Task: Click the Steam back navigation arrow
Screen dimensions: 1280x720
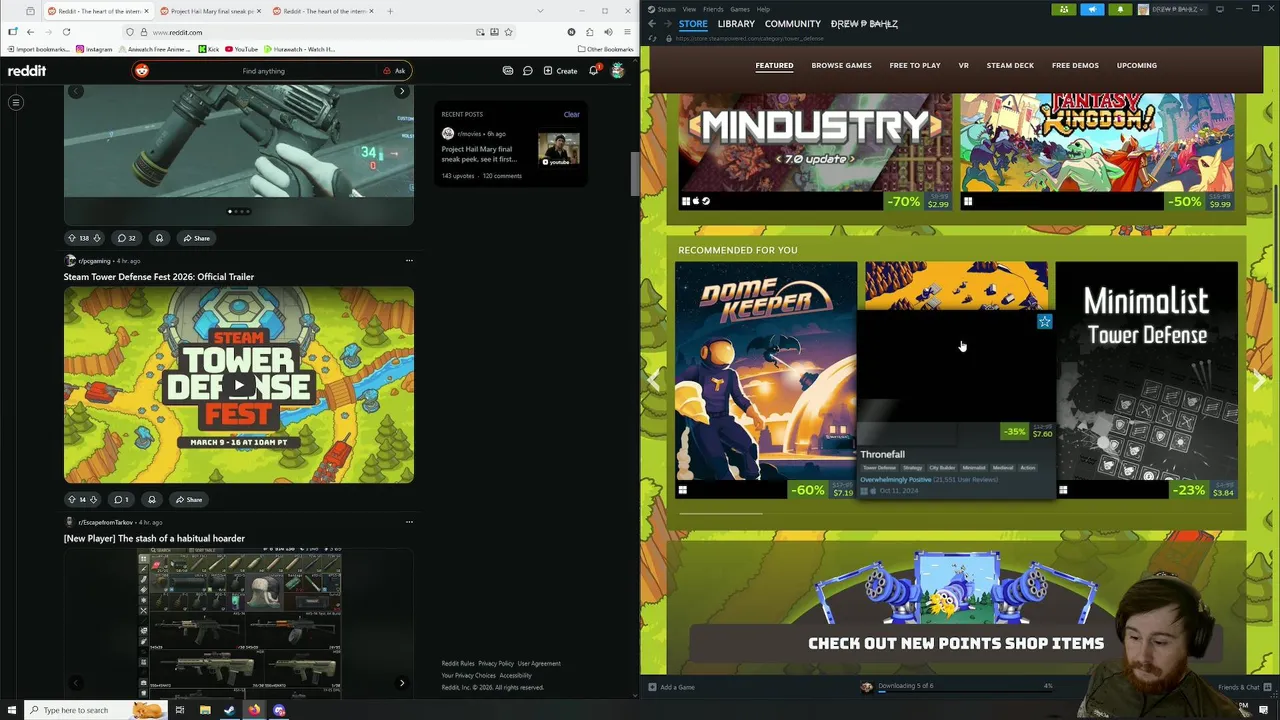Action: click(x=652, y=23)
